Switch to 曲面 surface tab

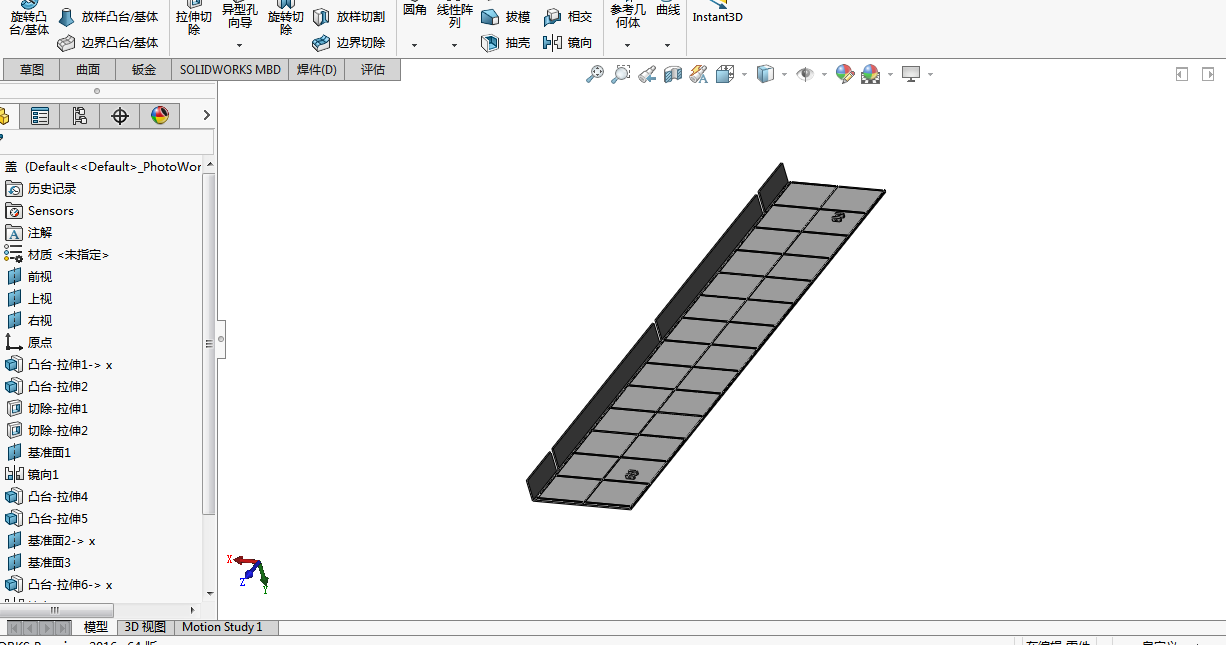88,69
